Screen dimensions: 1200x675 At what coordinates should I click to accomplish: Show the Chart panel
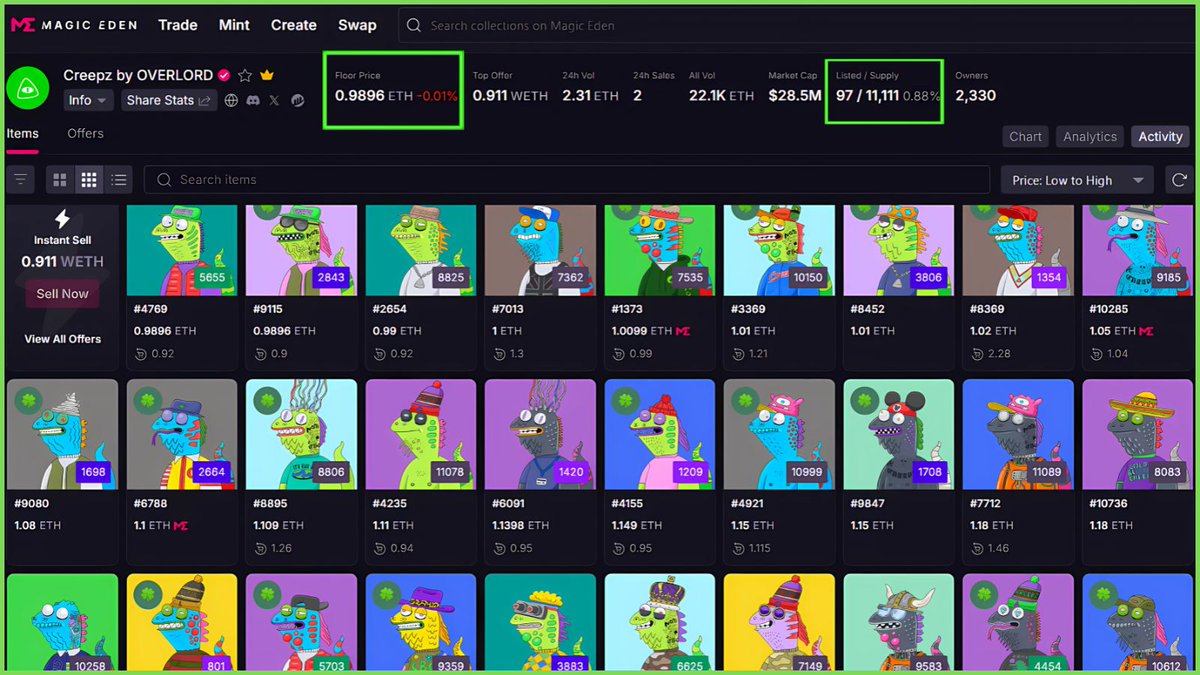[x=1025, y=137]
